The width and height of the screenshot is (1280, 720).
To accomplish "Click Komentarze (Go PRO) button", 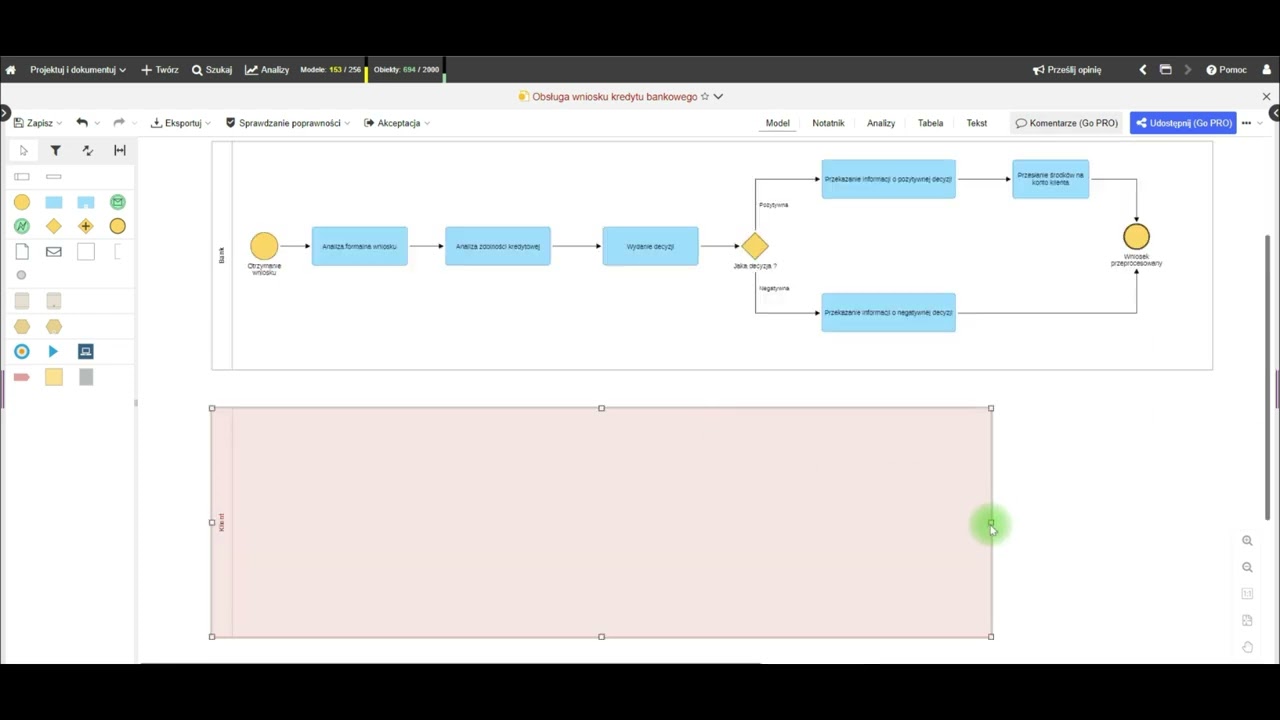I will pyautogui.click(x=1066, y=123).
